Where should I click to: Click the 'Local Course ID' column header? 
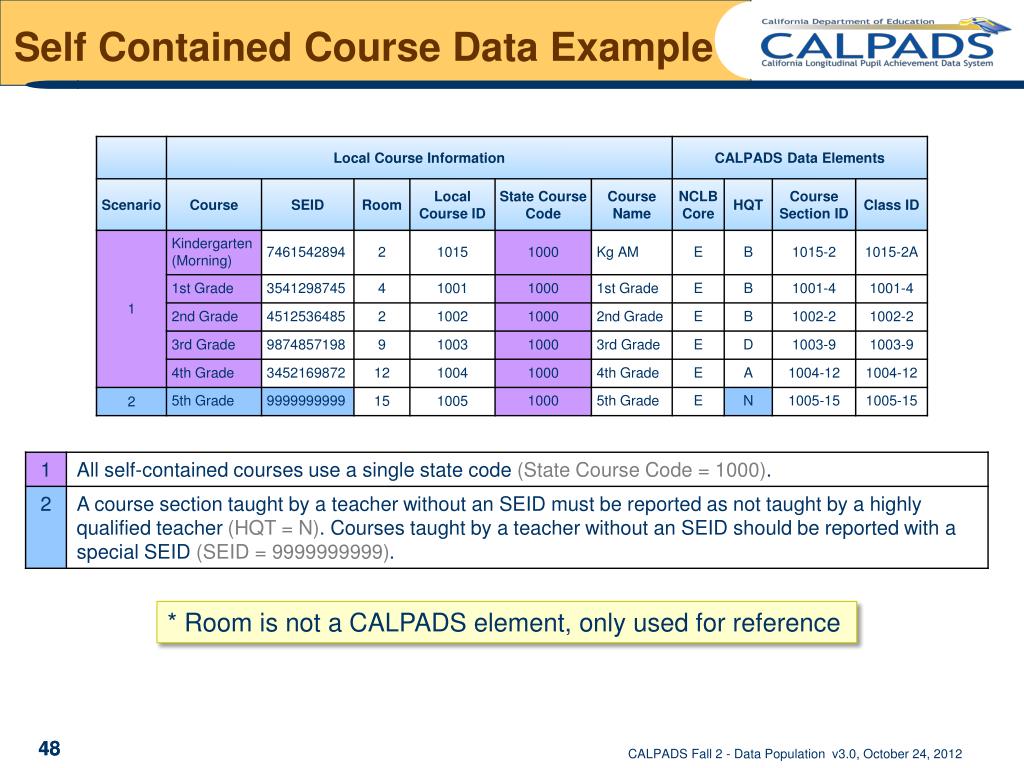452,205
